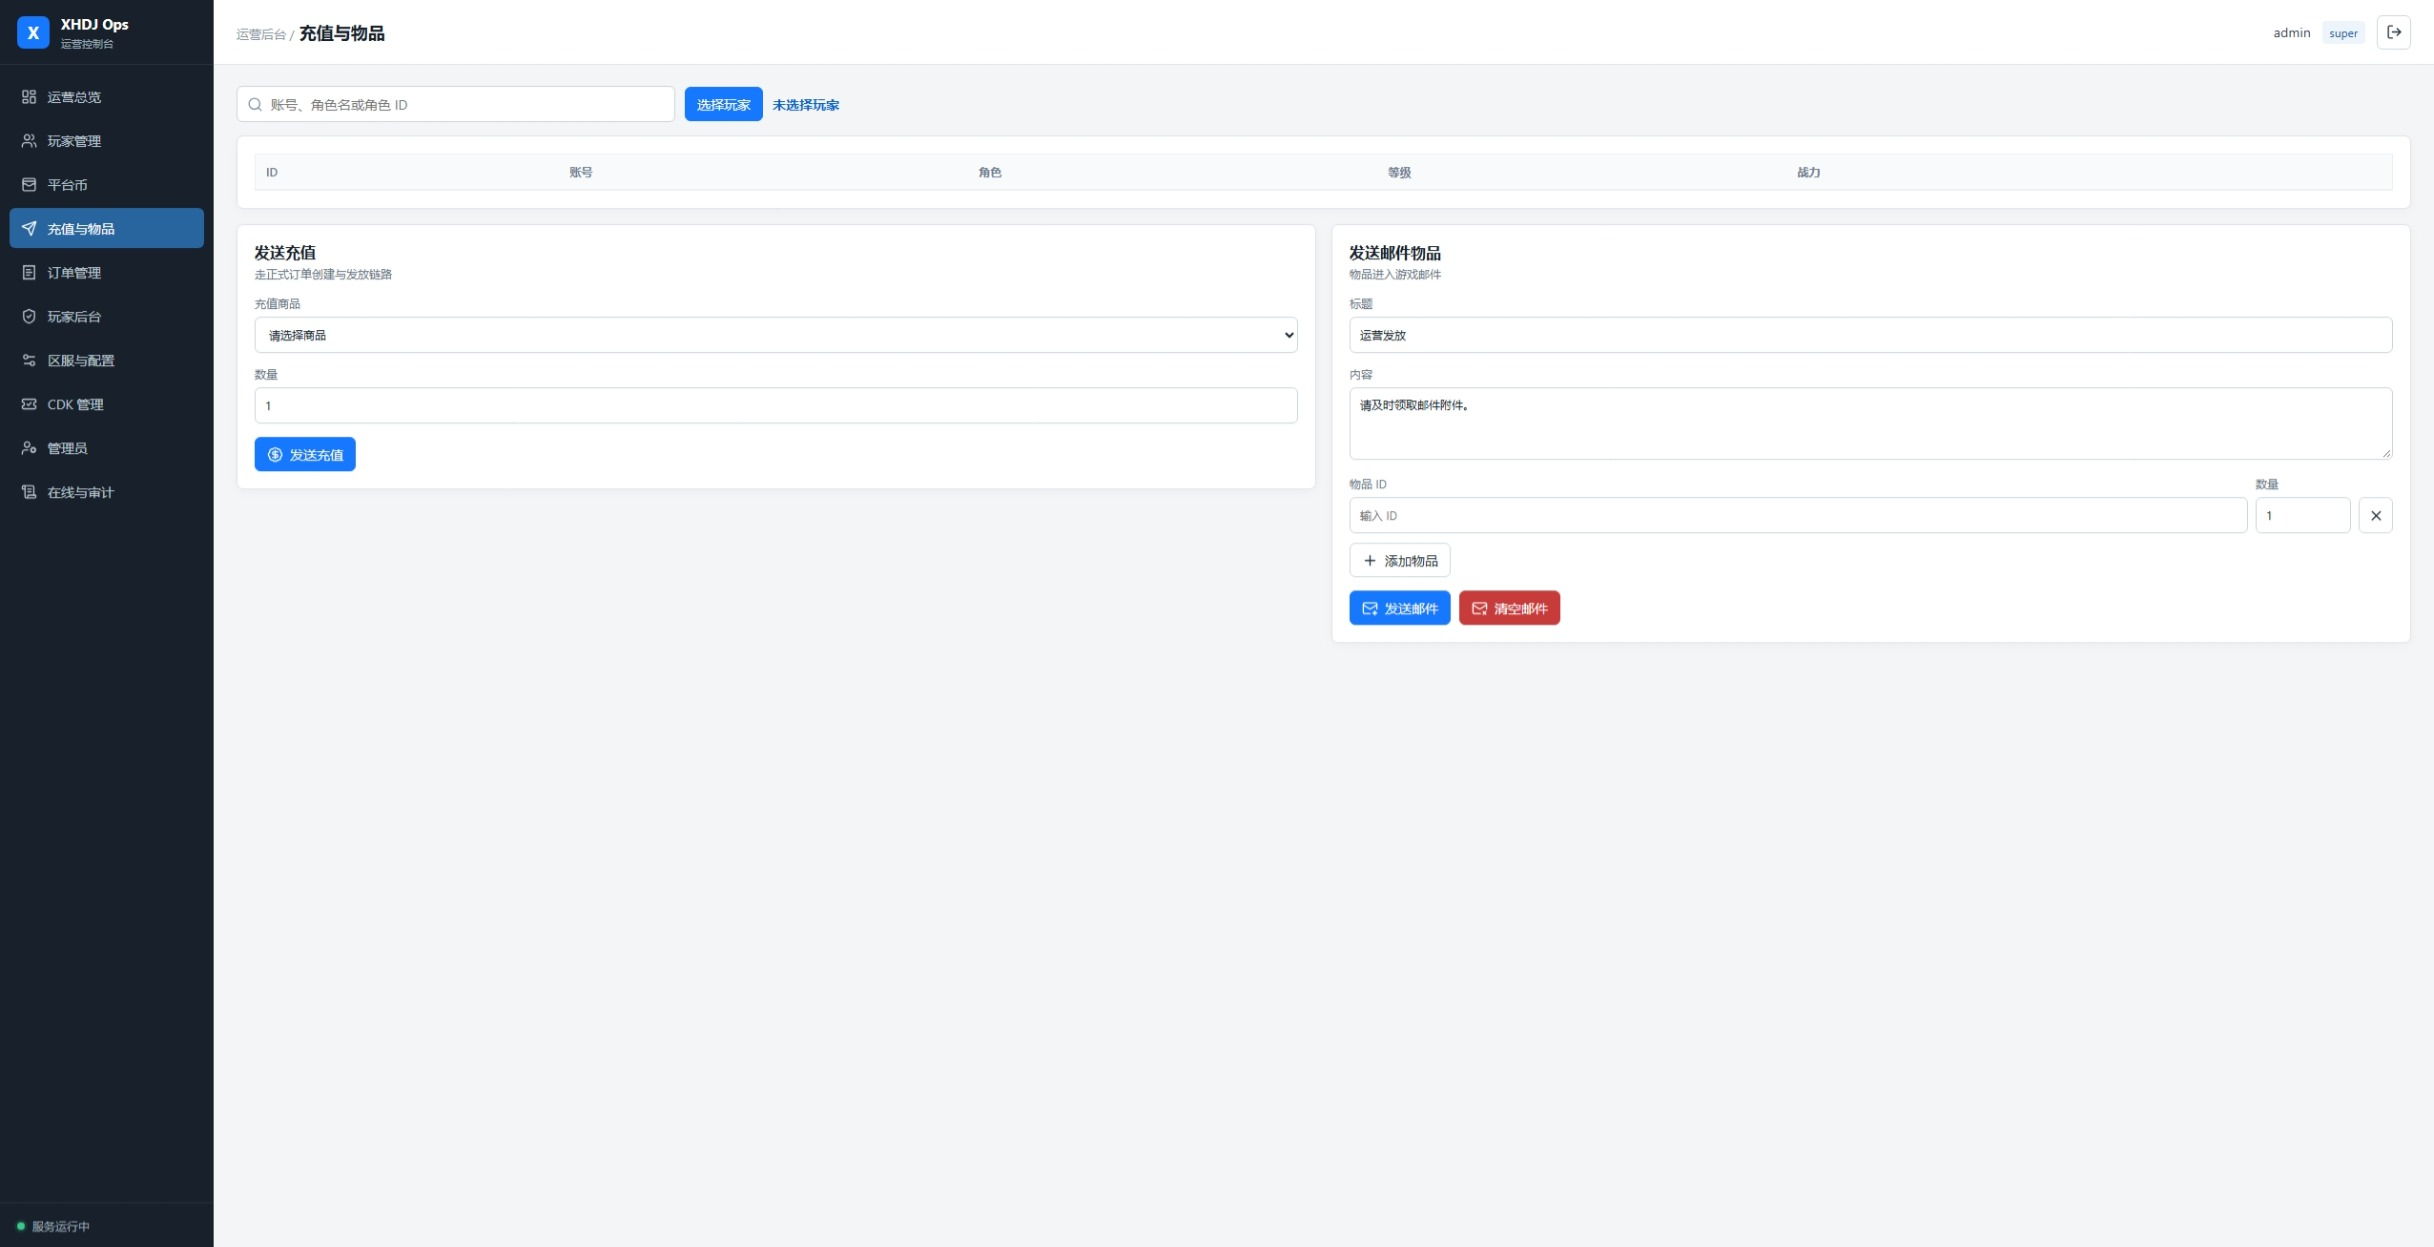Click the 战力 column header
The width and height of the screenshot is (2434, 1247).
tap(1809, 172)
